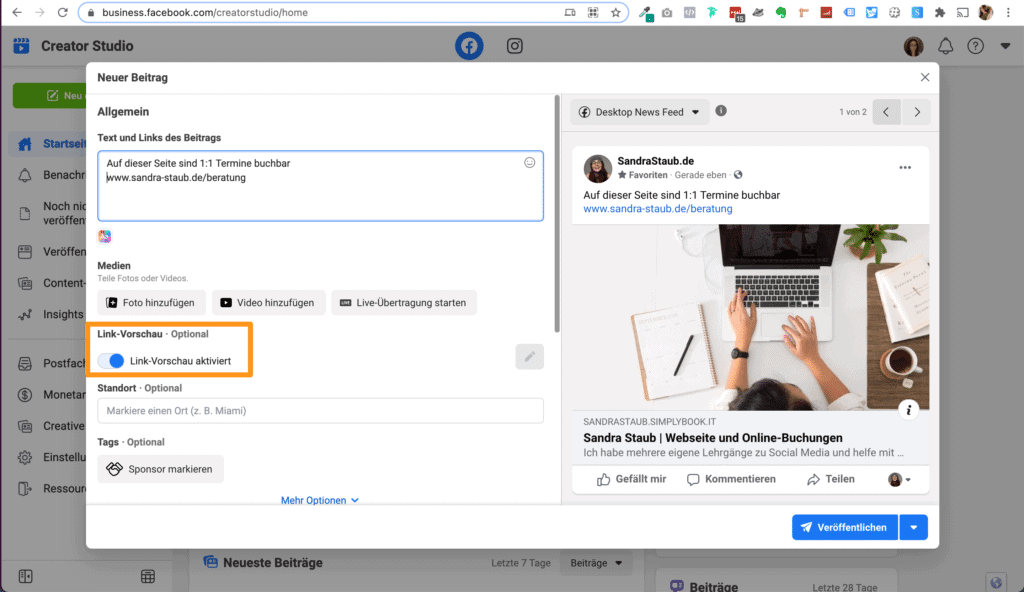Click the dialog's vertical scrollbar
This screenshot has width=1024, height=592.
(x=557, y=214)
